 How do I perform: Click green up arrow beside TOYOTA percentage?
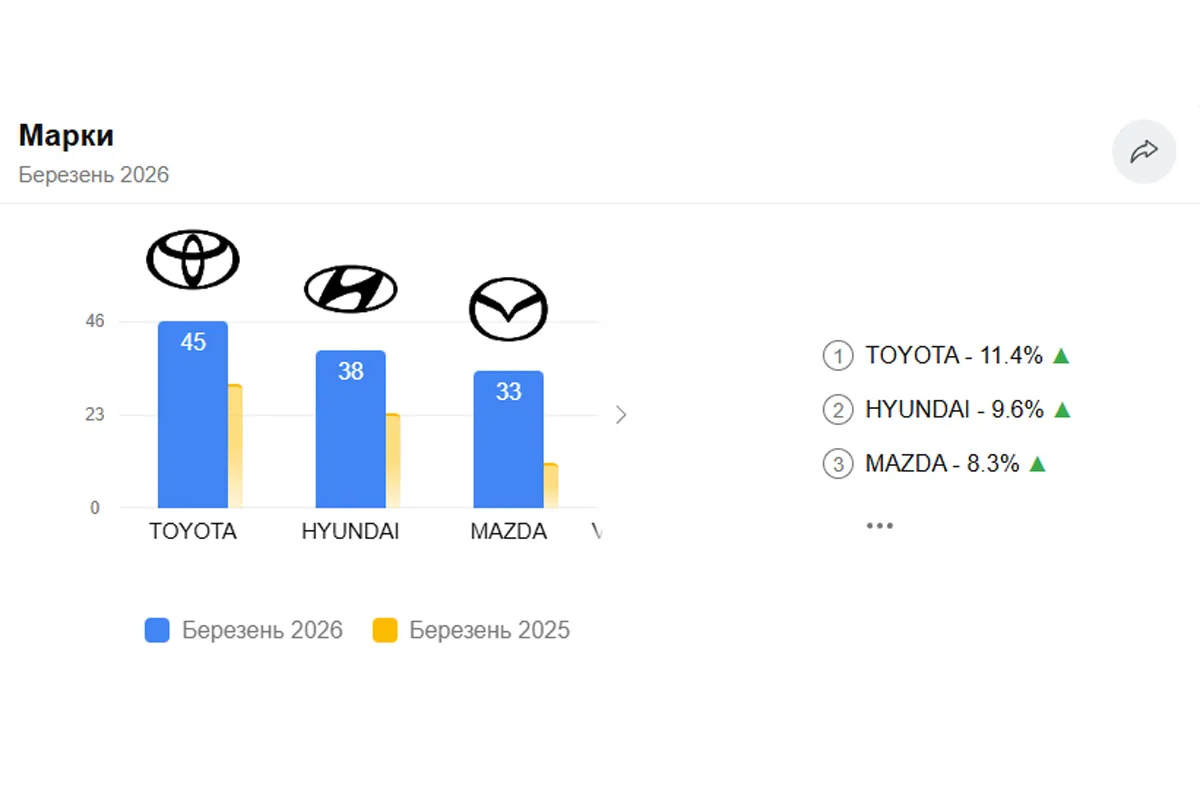click(x=1061, y=355)
